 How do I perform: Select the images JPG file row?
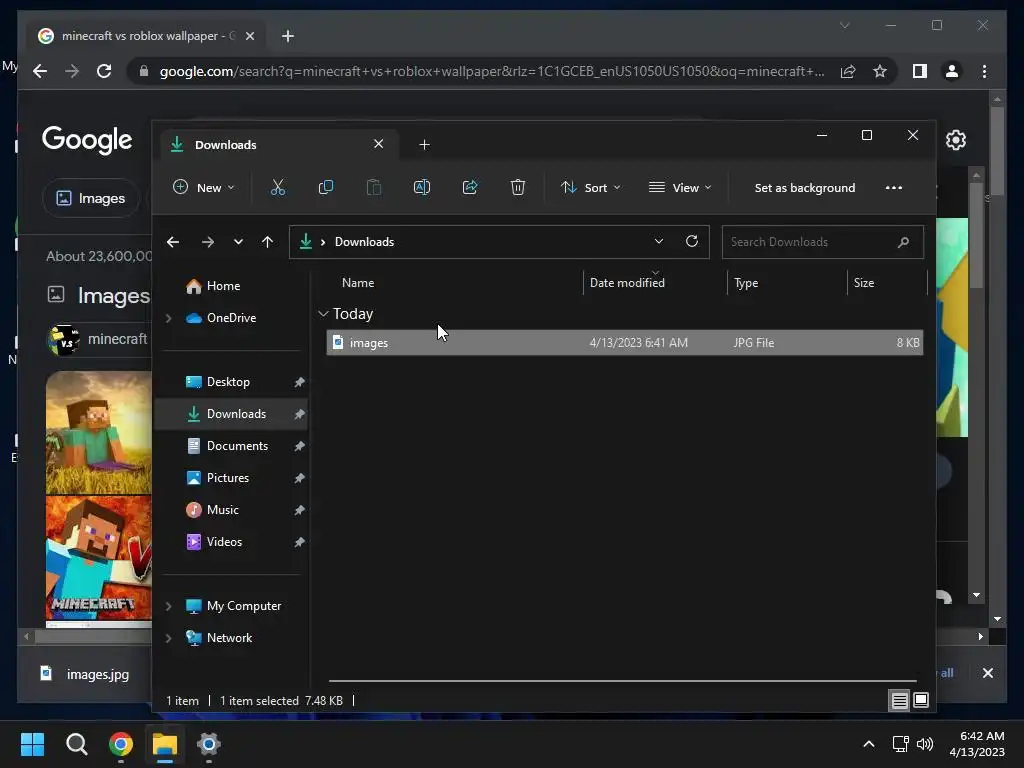(x=624, y=343)
